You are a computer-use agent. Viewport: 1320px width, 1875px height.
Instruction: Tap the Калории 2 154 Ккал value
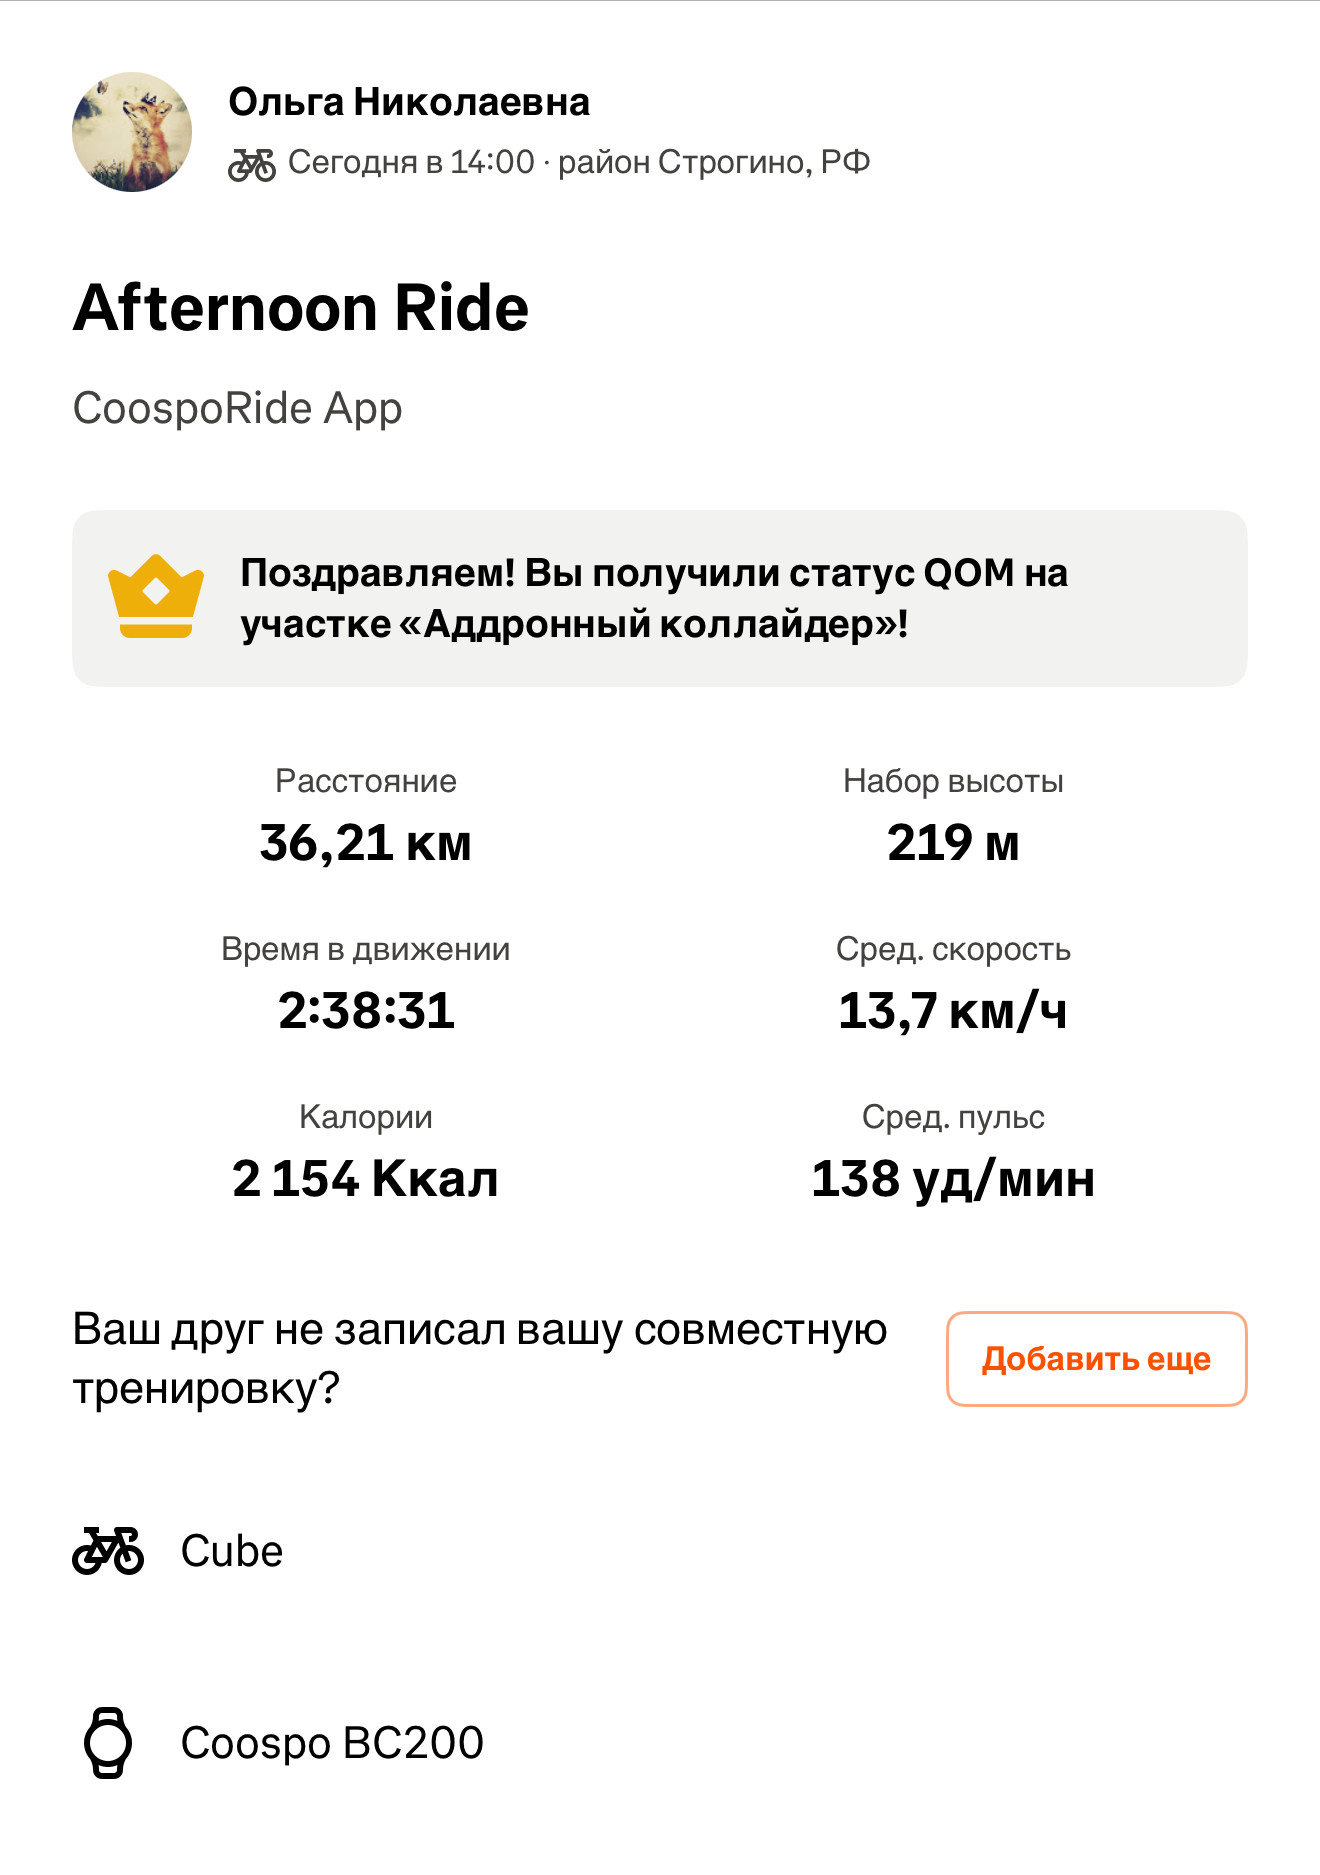pyautogui.click(x=366, y=1179)
